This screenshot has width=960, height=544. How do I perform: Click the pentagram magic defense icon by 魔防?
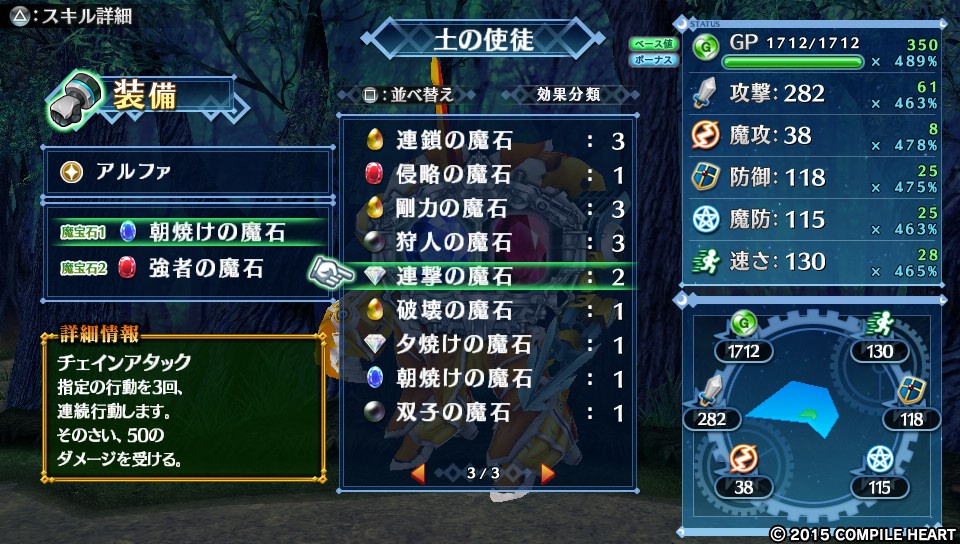[x=705, y=219]
